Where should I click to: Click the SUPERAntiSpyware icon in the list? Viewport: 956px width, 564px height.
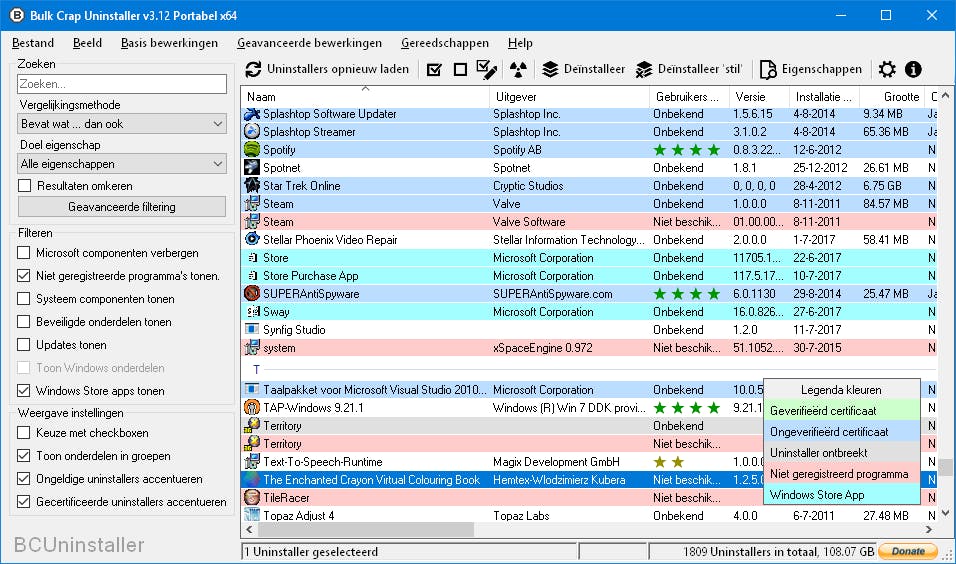[252, 294]
